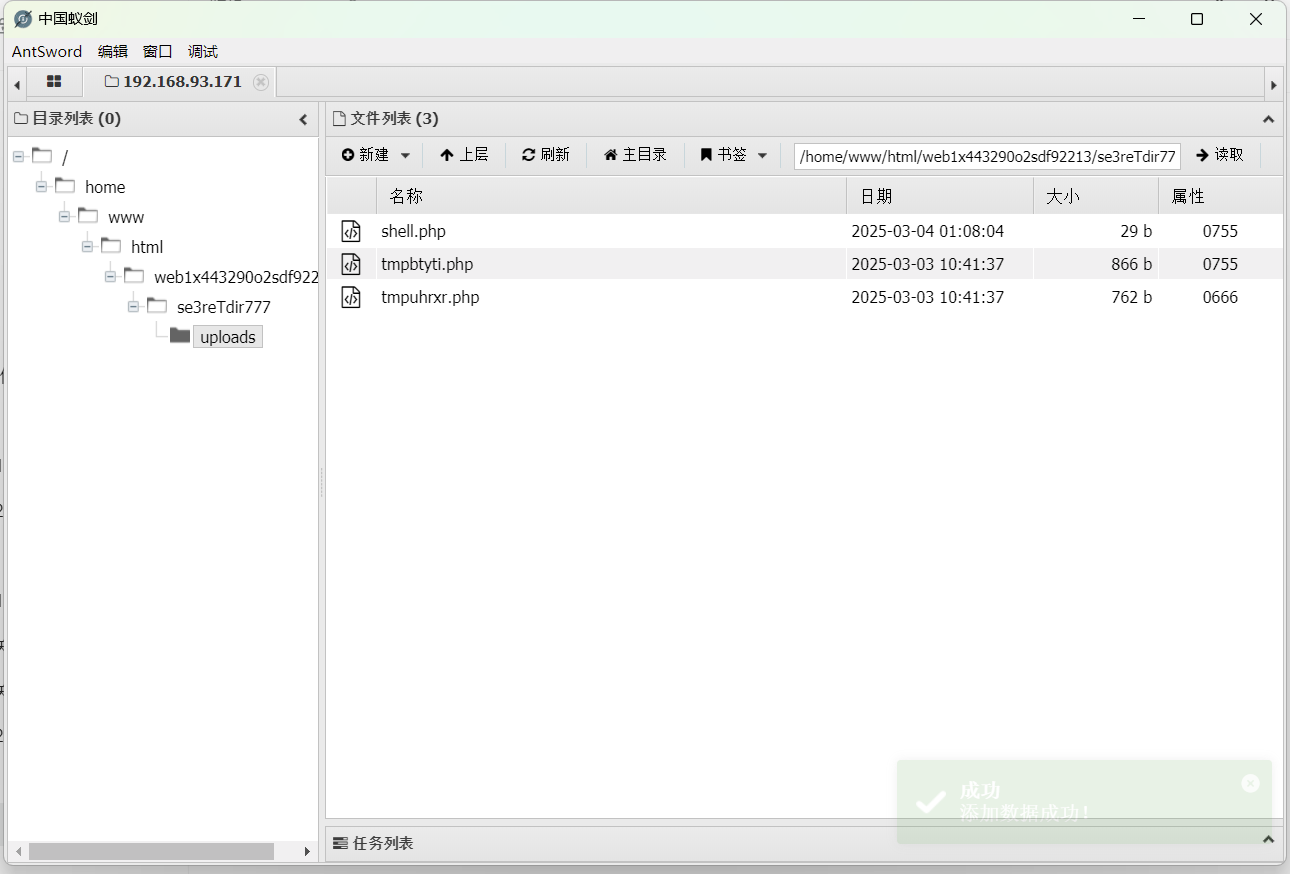Click the PHP file icon beside shell.php

tap(350, 231)
